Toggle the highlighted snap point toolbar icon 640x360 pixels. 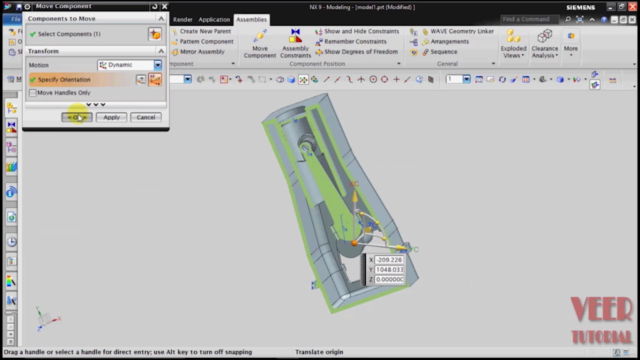coord(303,80)
